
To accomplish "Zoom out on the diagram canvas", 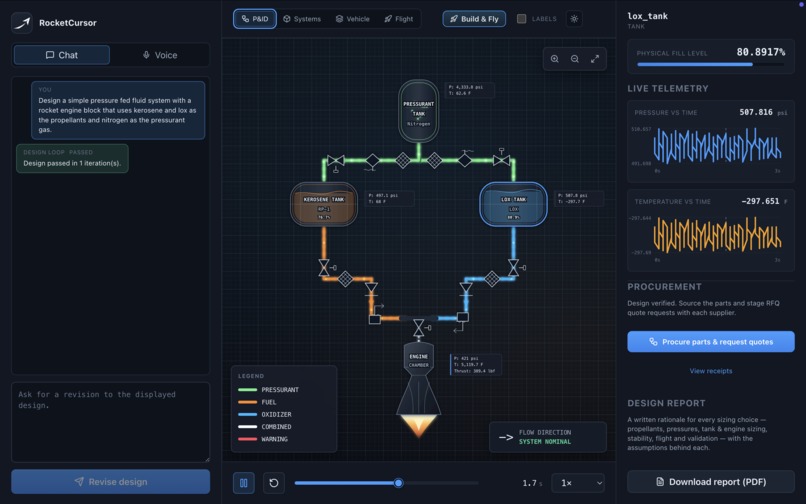I will pyautogui.click(x=575, y=59).
